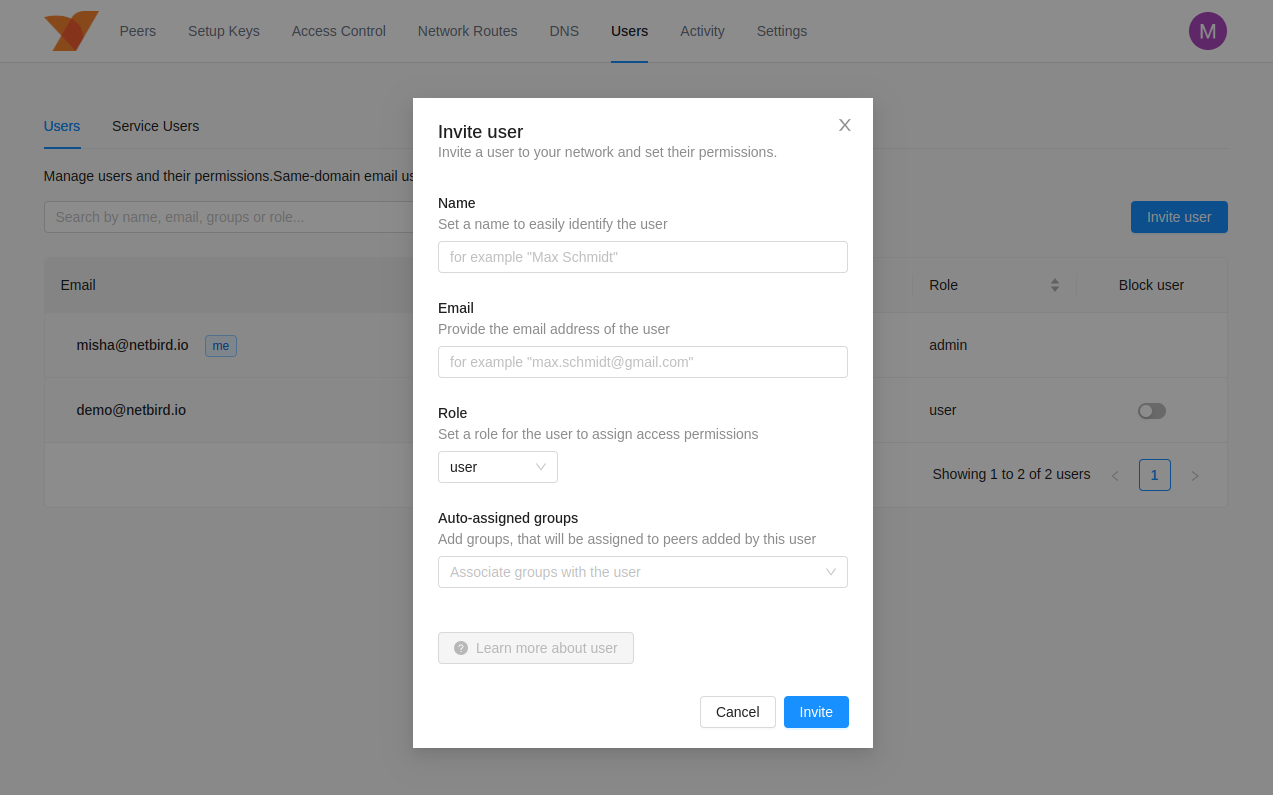The image size is (1273, 795).
Task: Click the NetBird logo icon
Action: [x=71, y=31]
